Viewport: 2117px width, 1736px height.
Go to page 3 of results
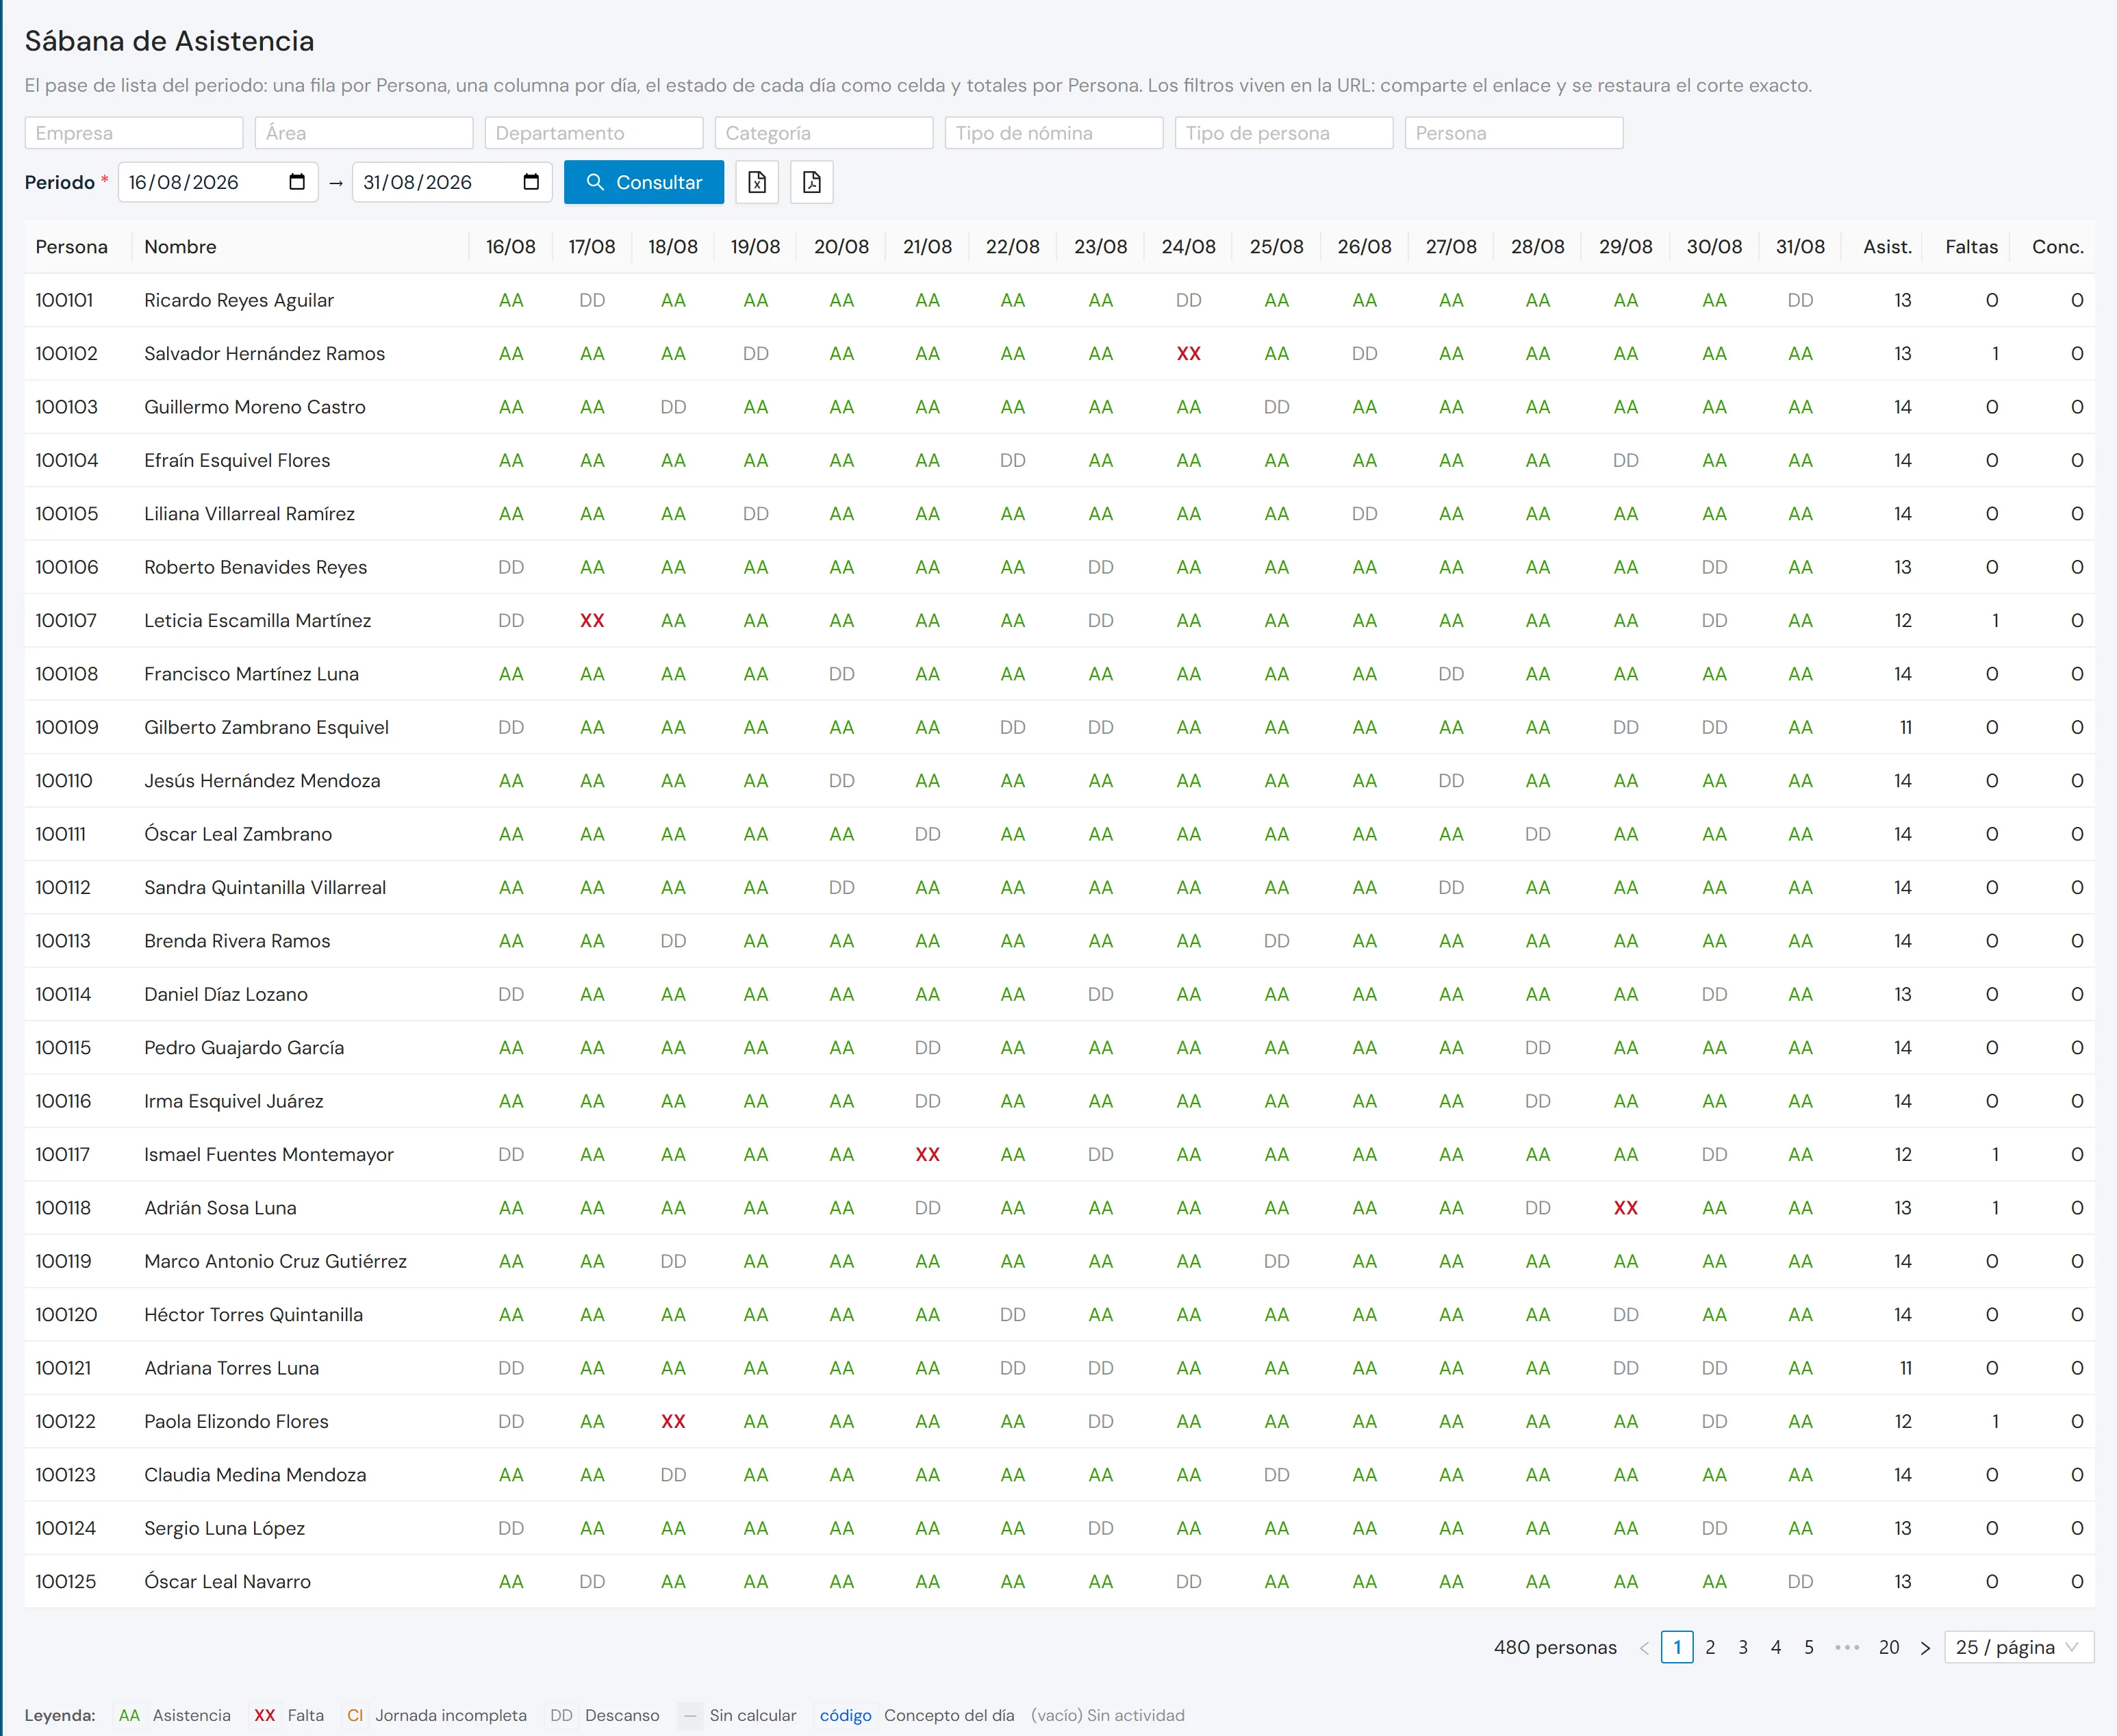point(1743,1647)
